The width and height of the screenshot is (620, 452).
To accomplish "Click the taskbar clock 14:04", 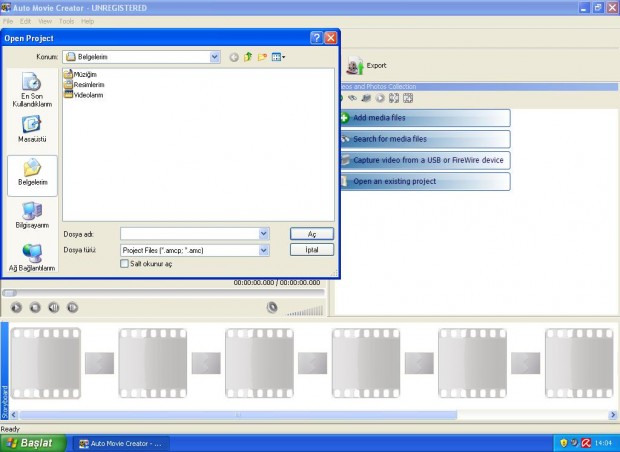I will (x=603, y=443).
